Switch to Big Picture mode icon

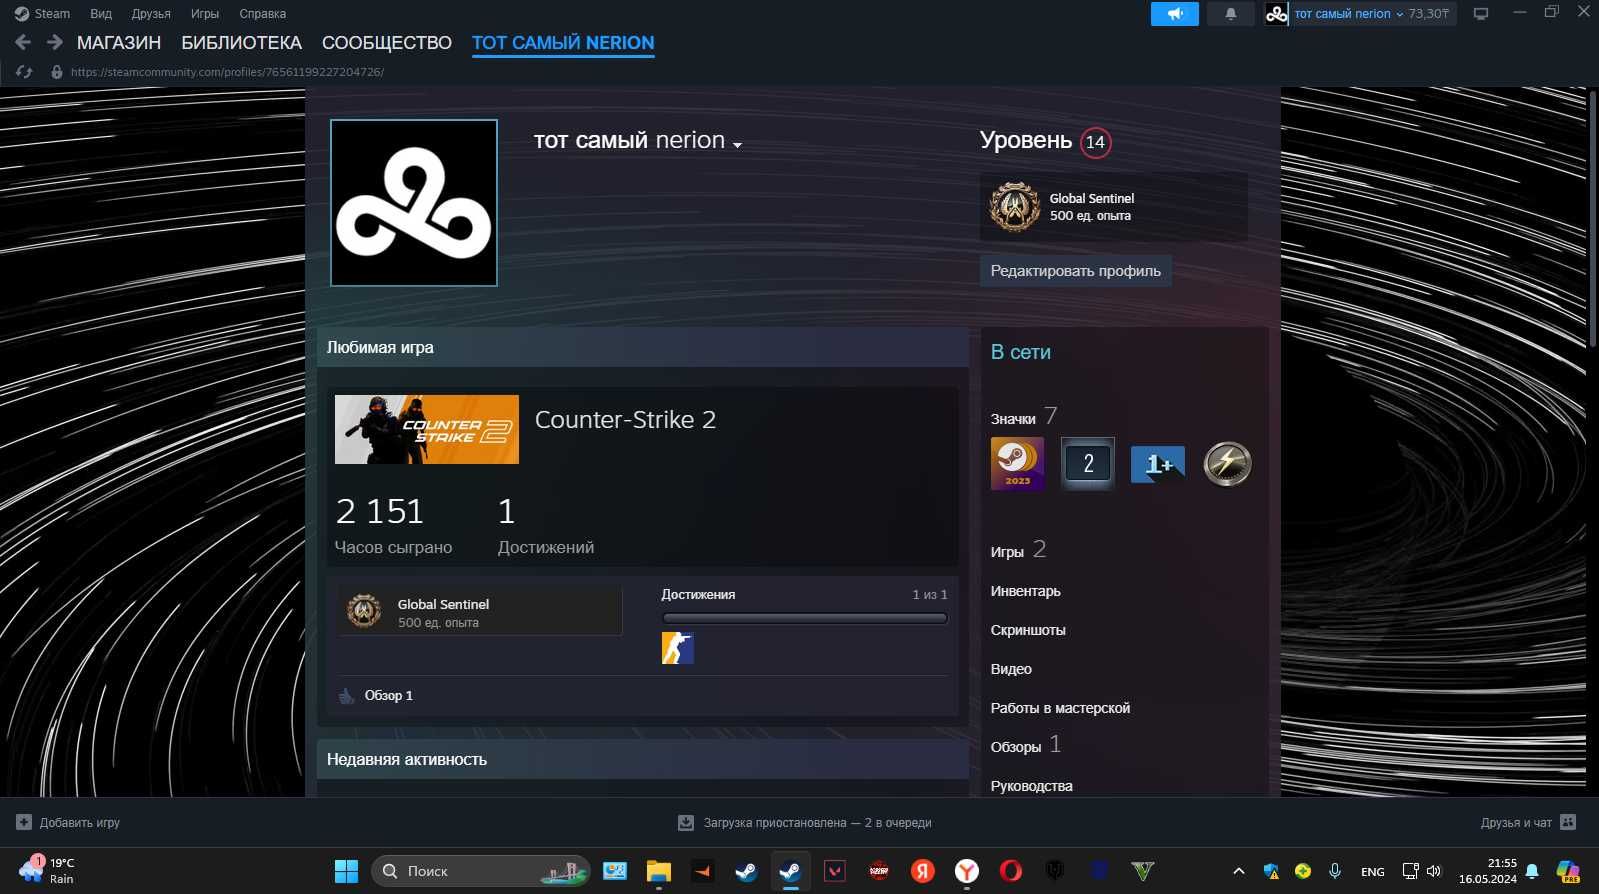[1481, 14]
